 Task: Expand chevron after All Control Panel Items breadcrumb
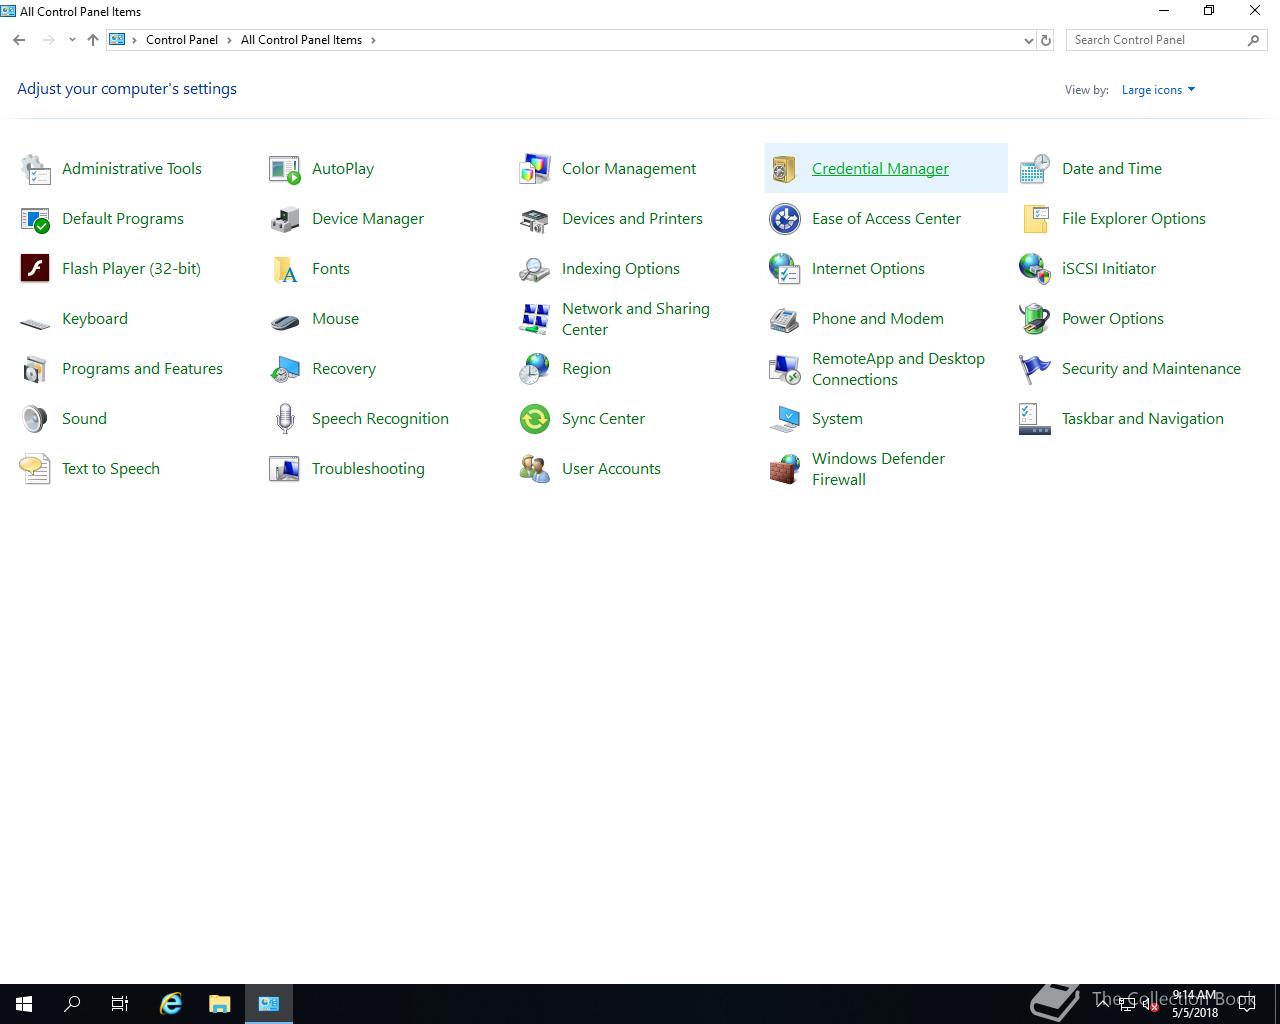tap(373, 40)
